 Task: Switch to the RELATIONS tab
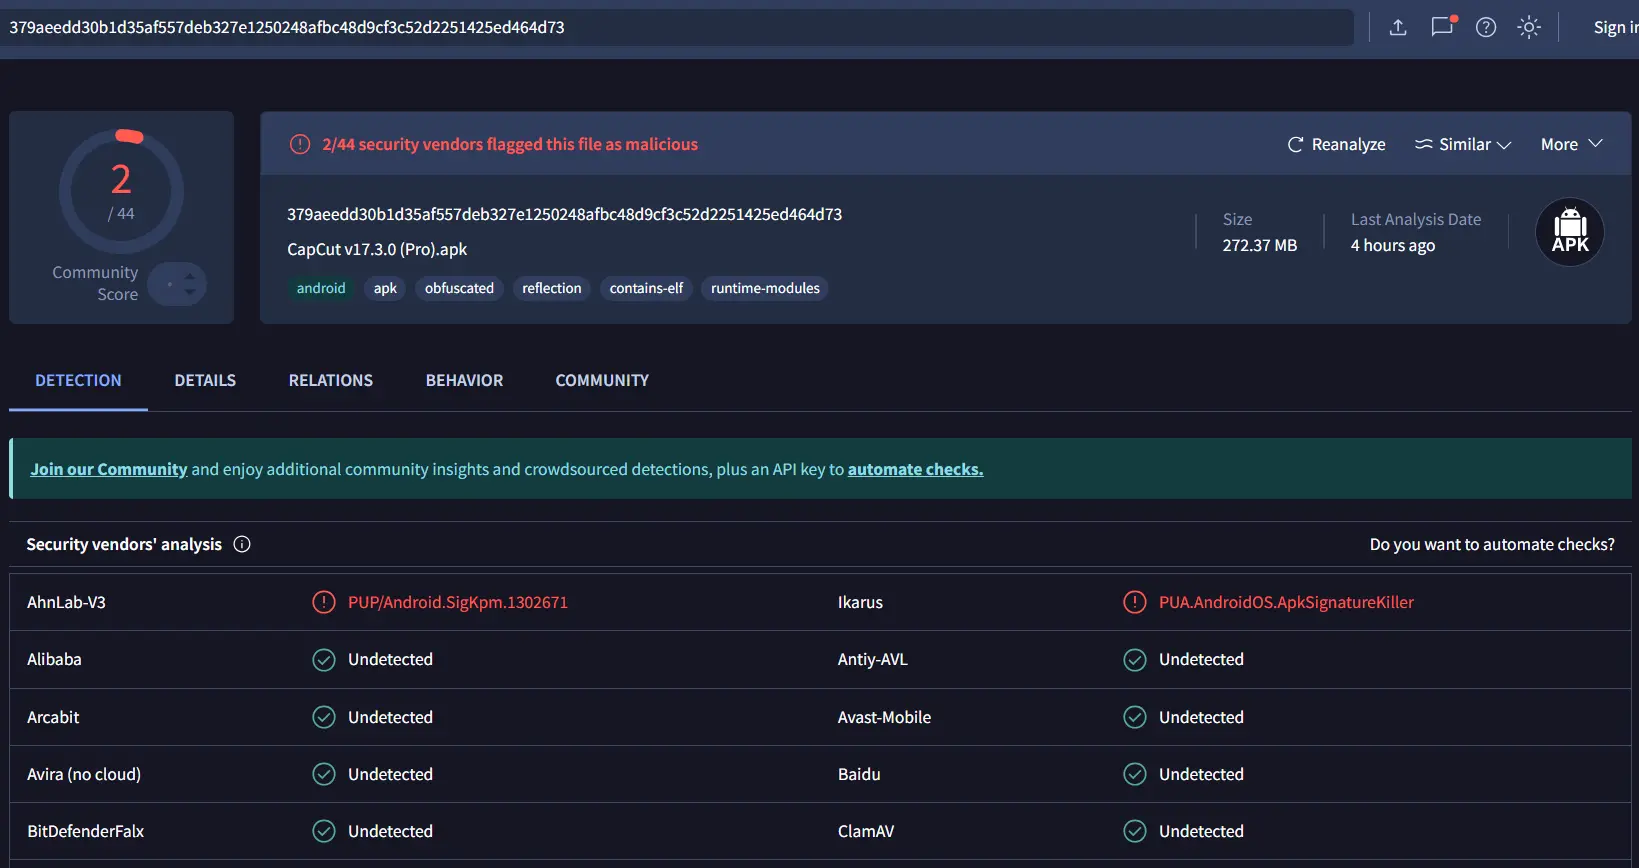[331, 380]
